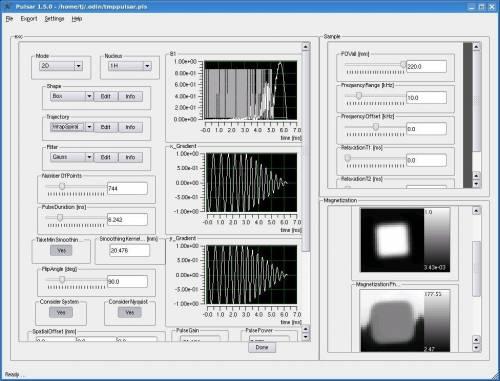Click the FOVall field showing 220.0
Screen dimensions: 500x381
[426, 66]
